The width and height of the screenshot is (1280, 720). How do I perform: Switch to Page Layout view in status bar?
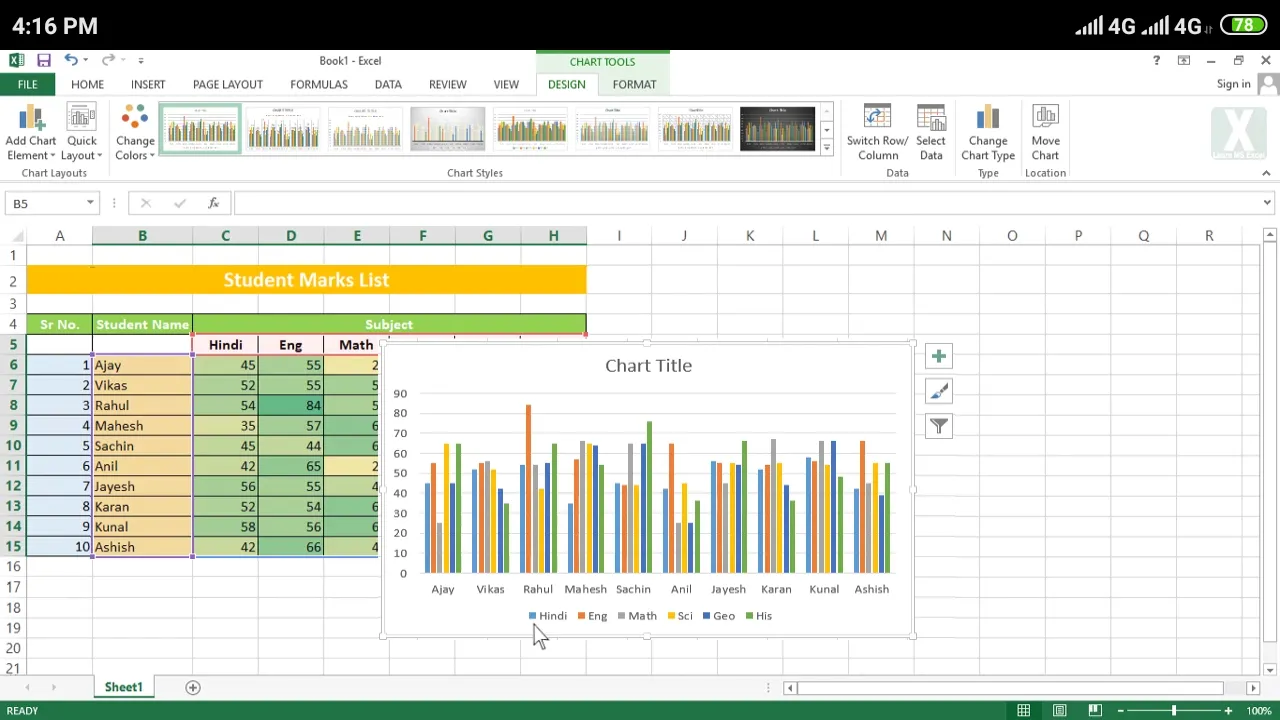1059,711
